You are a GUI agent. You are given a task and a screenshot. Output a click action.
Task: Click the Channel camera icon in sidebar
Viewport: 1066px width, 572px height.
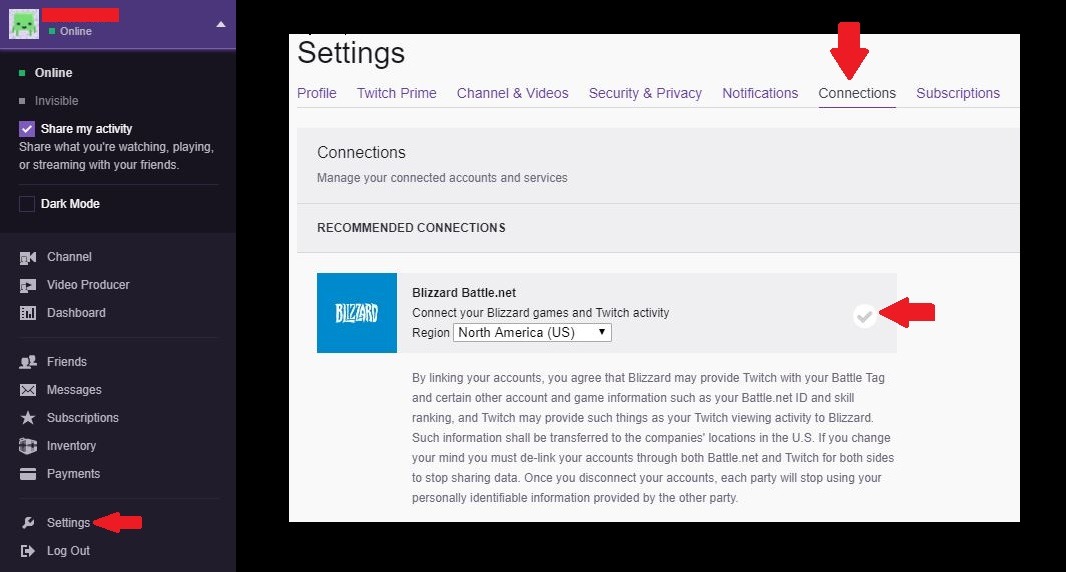tap(28, 258)
